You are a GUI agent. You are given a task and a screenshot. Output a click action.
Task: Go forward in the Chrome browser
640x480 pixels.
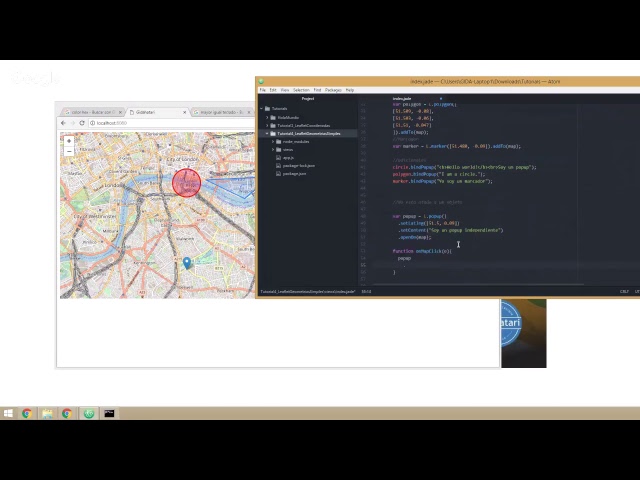[x=73, y=123]
